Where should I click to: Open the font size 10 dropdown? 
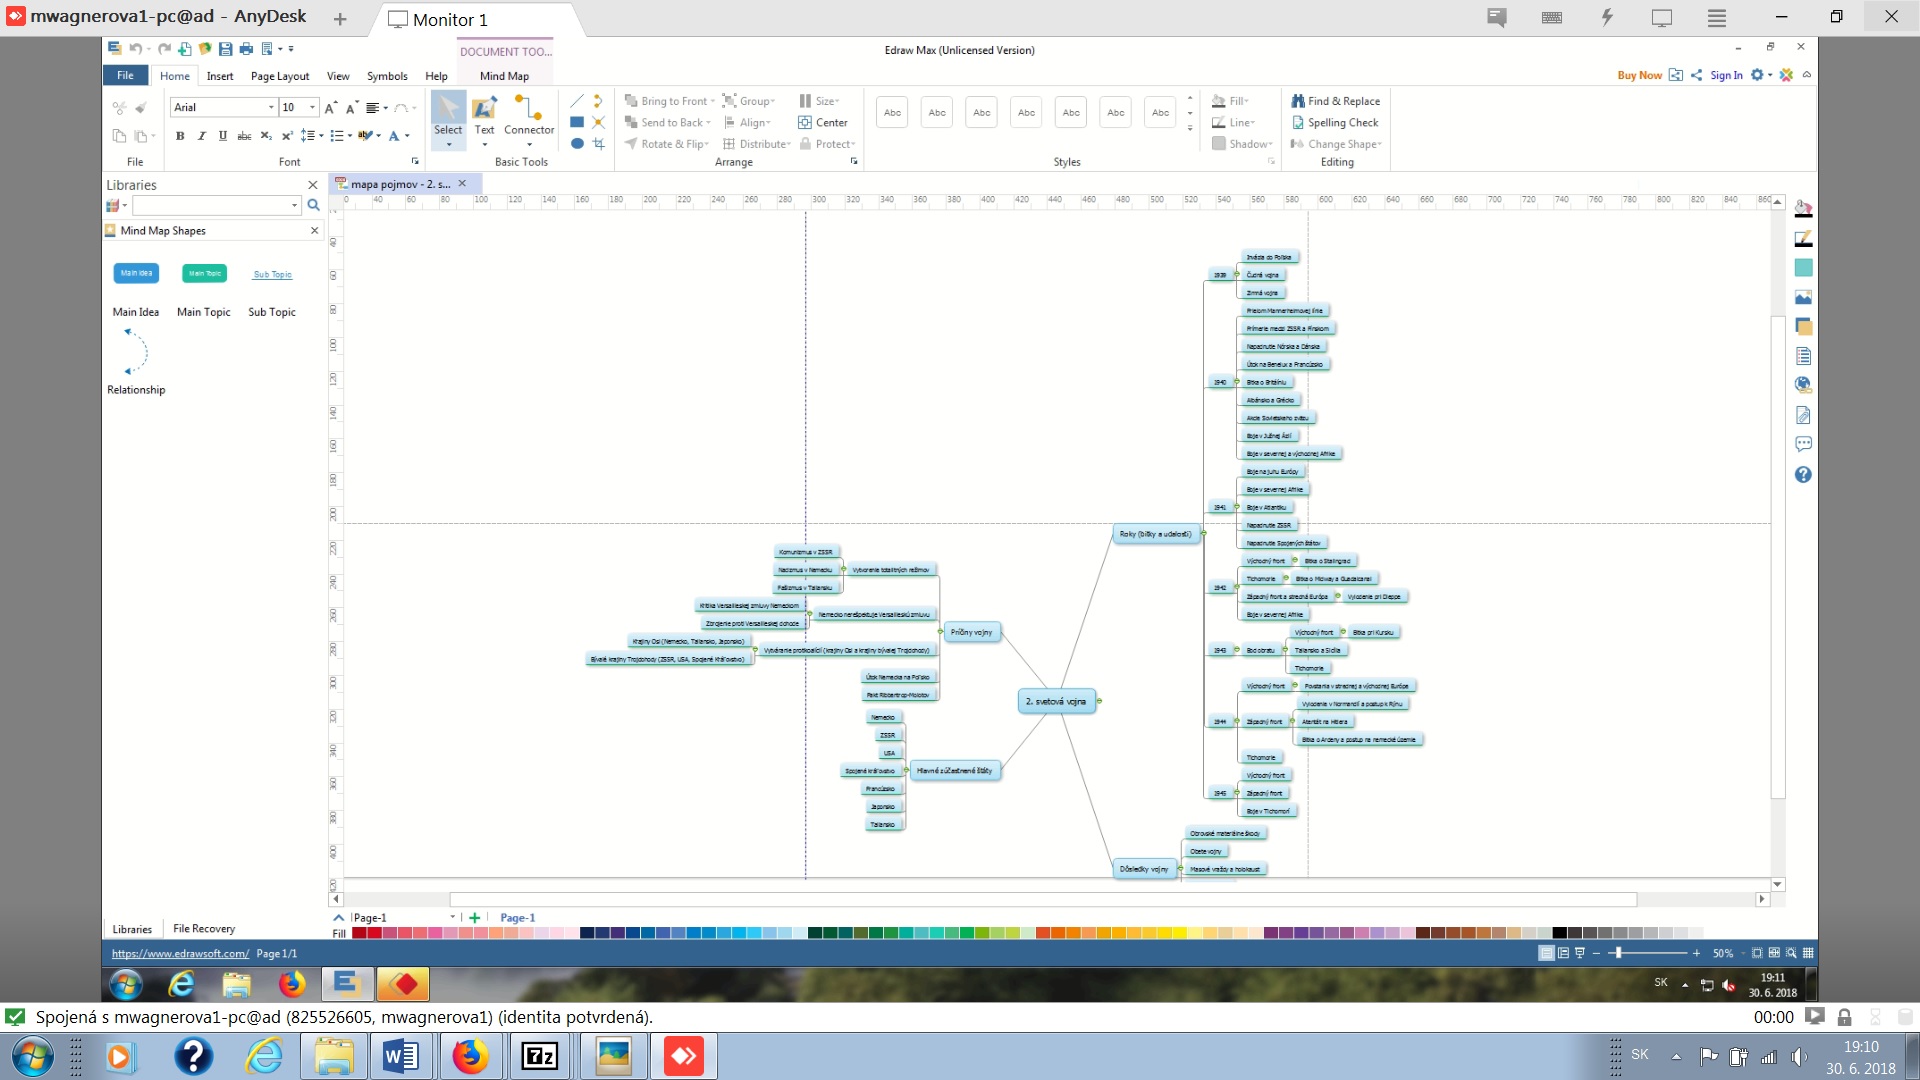313,107
